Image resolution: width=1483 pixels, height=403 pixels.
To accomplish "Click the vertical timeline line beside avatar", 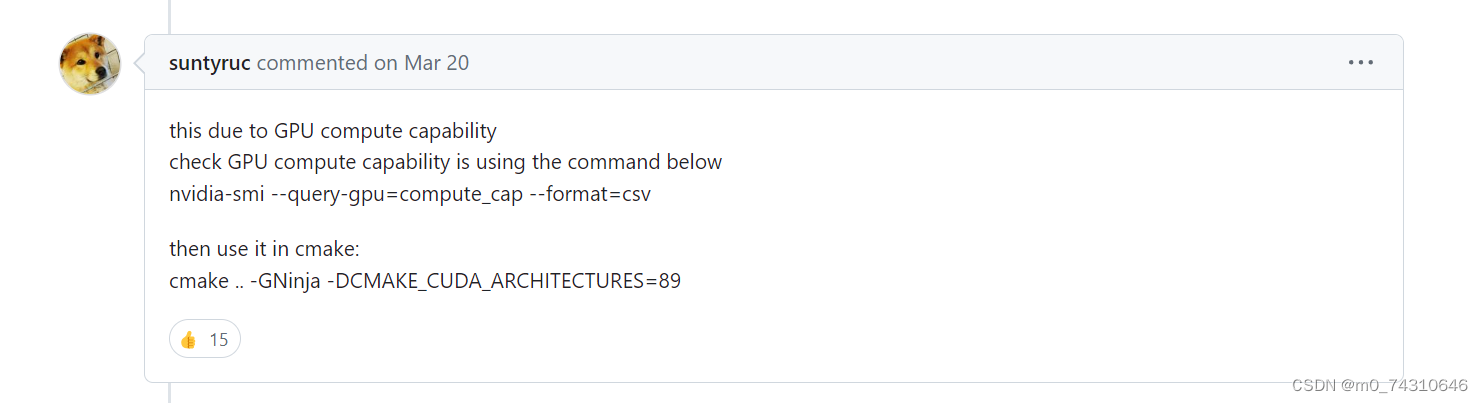I will 170,15.
